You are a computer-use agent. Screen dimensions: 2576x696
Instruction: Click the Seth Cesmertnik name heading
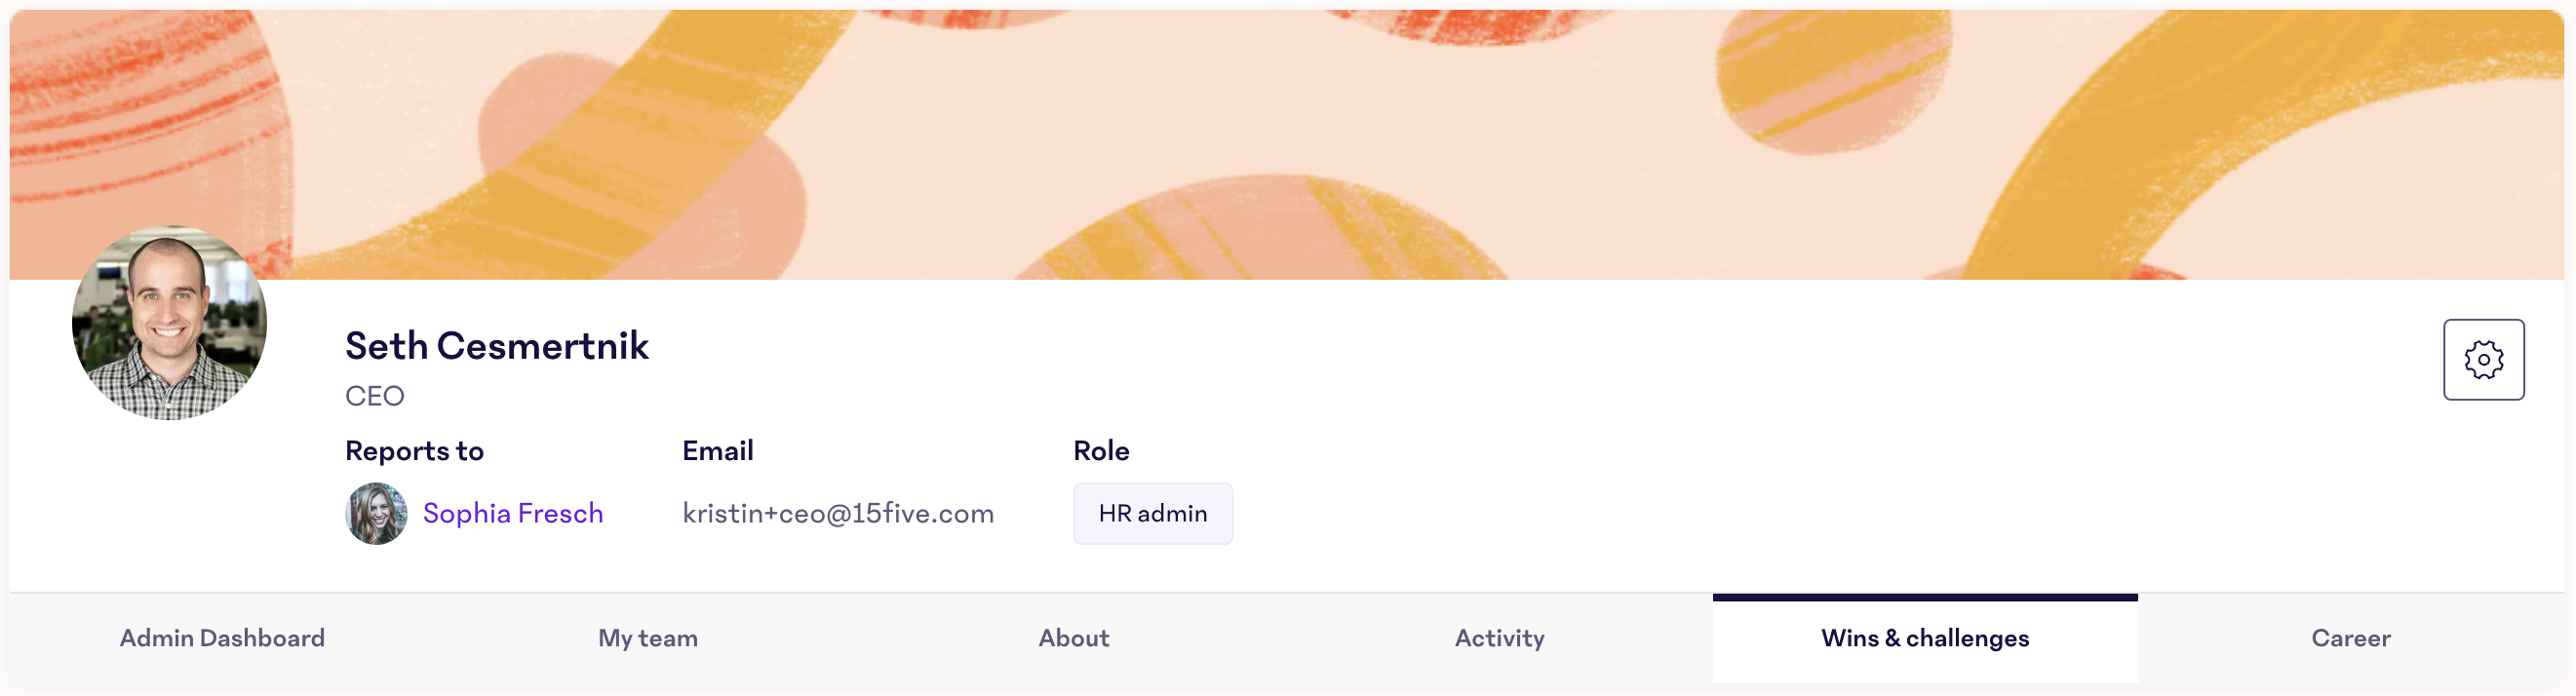pos(497,346)
